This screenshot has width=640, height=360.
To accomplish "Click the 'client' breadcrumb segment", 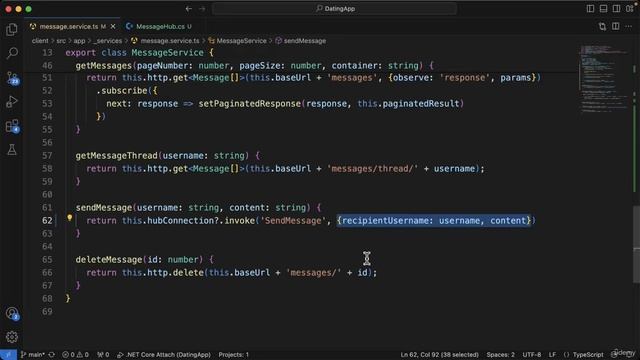I will coord(40,41).
